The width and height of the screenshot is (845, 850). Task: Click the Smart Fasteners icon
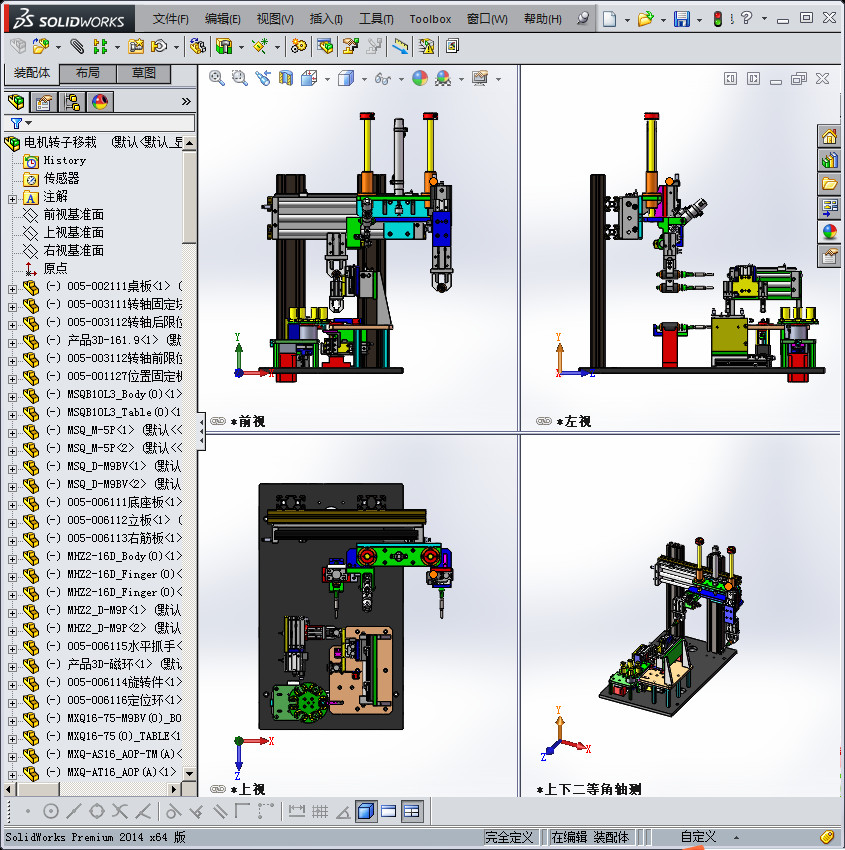[136, 47]
